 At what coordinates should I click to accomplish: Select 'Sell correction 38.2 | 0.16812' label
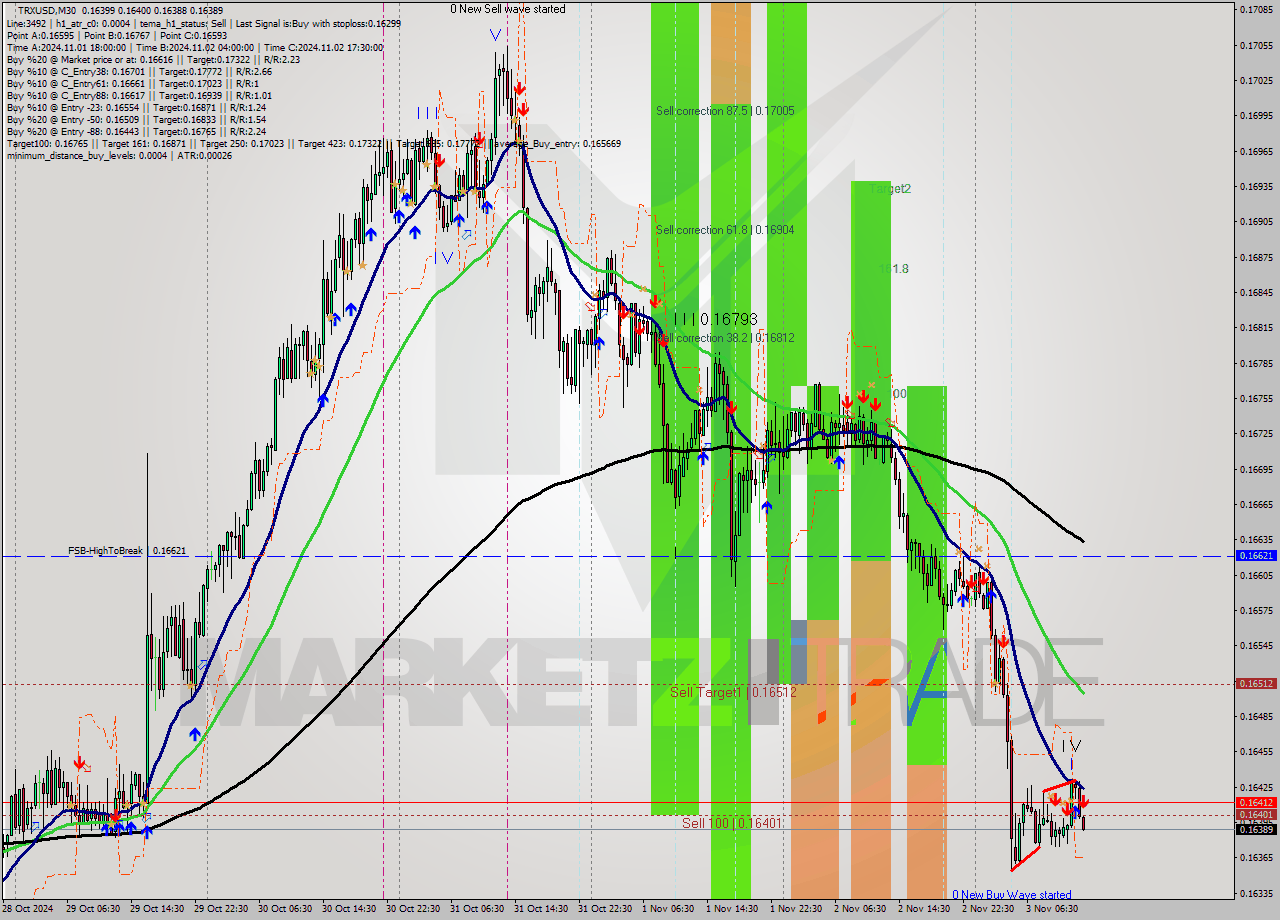click(x=727, y=338)
